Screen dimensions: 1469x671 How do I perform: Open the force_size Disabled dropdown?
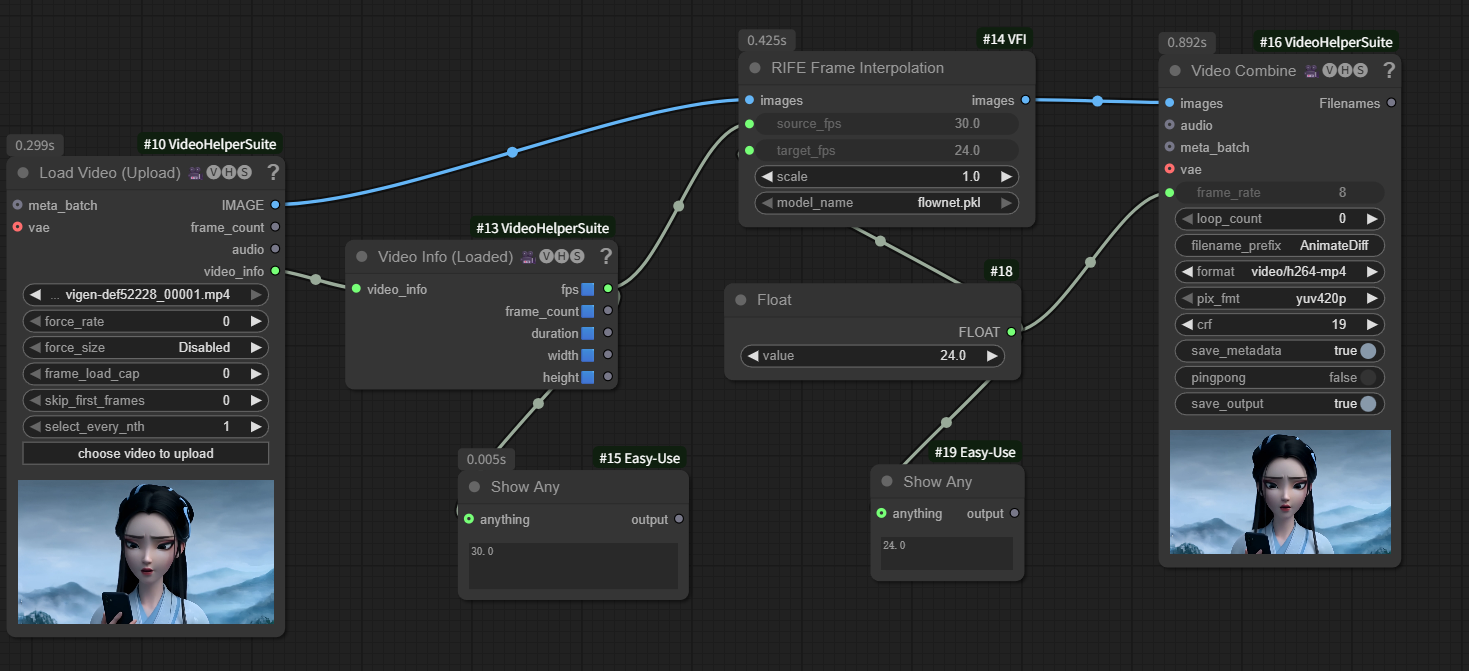(x=146, y=347)
